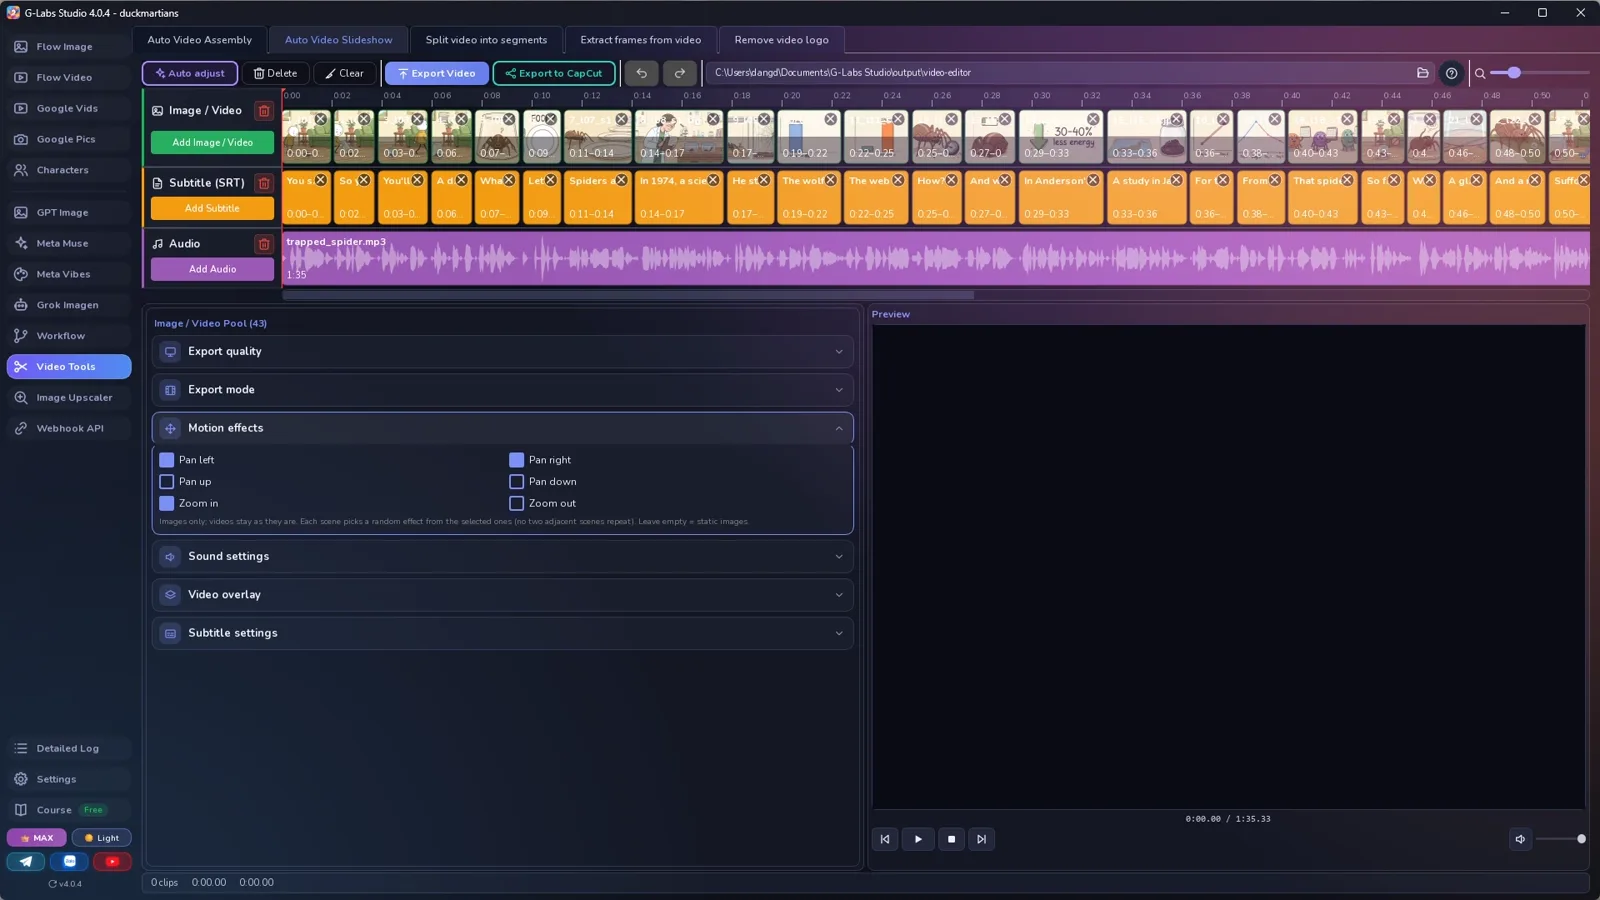
Task: Skip to next in preview player
Action: pyautogui.click(x=982, y=839)
